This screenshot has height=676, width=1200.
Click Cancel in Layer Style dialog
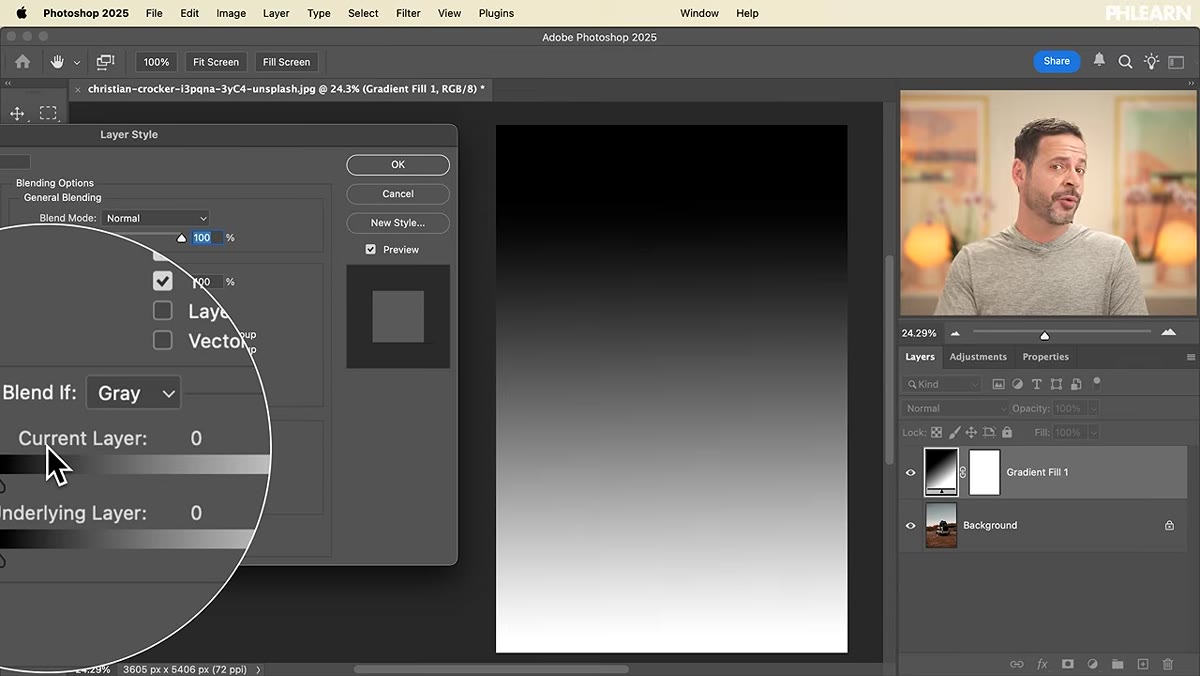(398, 194)
